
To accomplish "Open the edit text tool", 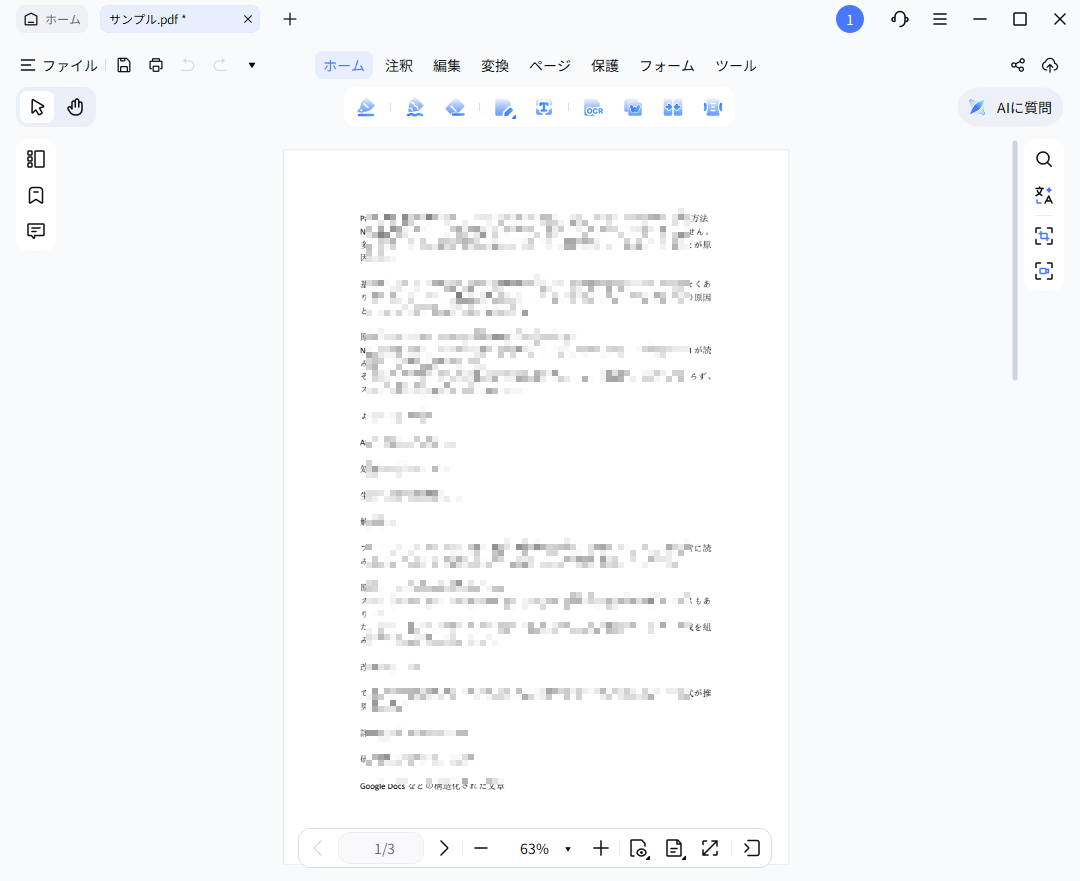I will point(504,107).
